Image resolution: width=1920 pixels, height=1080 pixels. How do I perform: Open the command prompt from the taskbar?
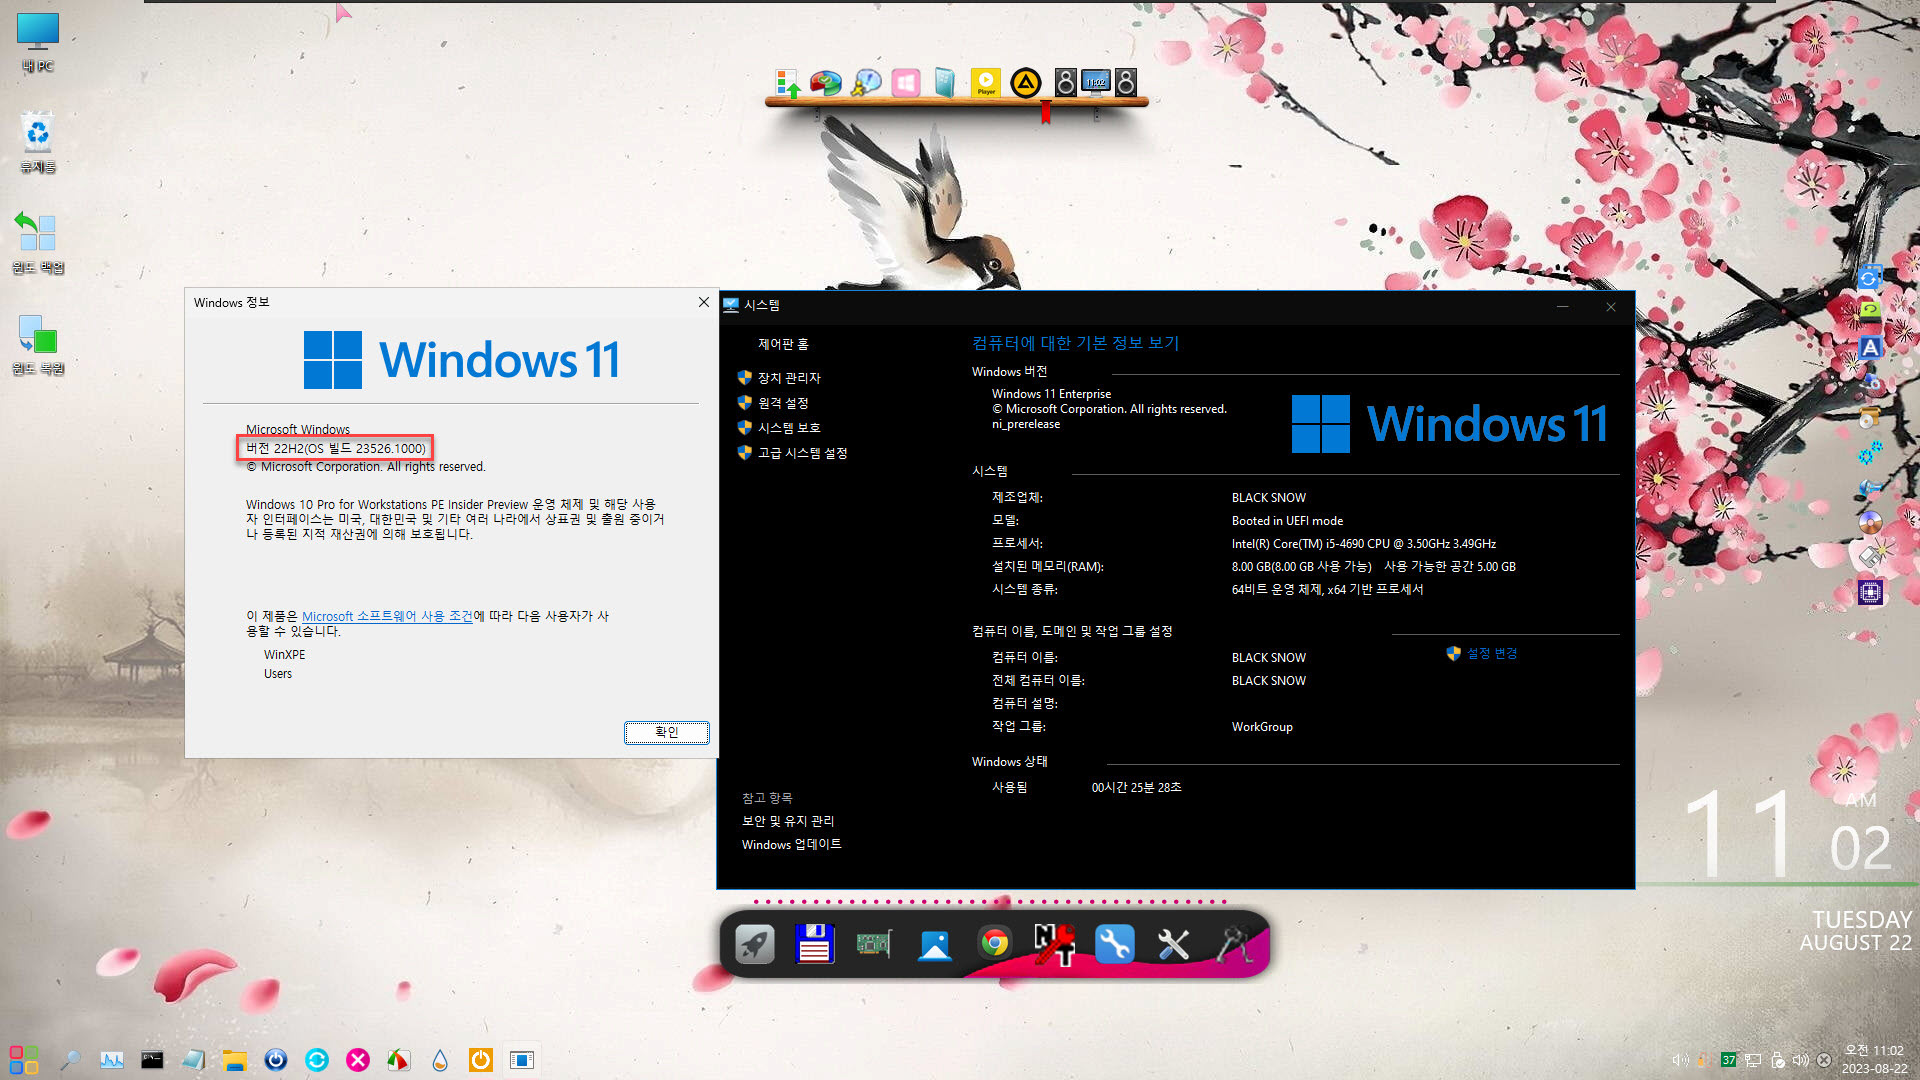[x=152, y=1060]
